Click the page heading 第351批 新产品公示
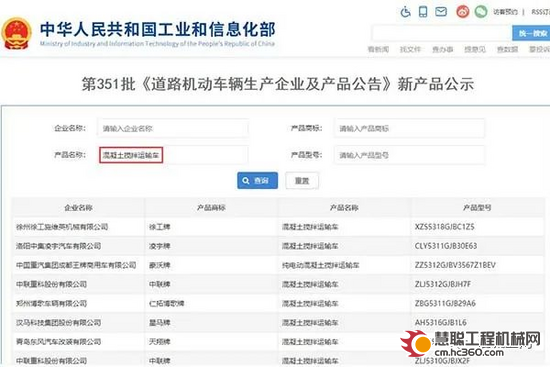 (x=277, y=84)
